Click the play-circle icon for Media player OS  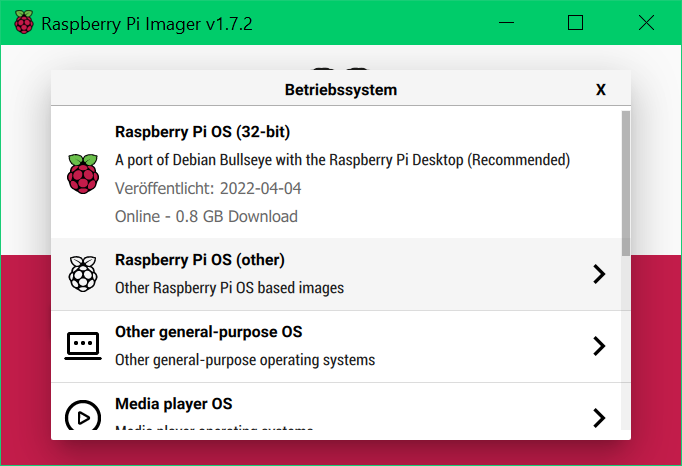[83, 416]
